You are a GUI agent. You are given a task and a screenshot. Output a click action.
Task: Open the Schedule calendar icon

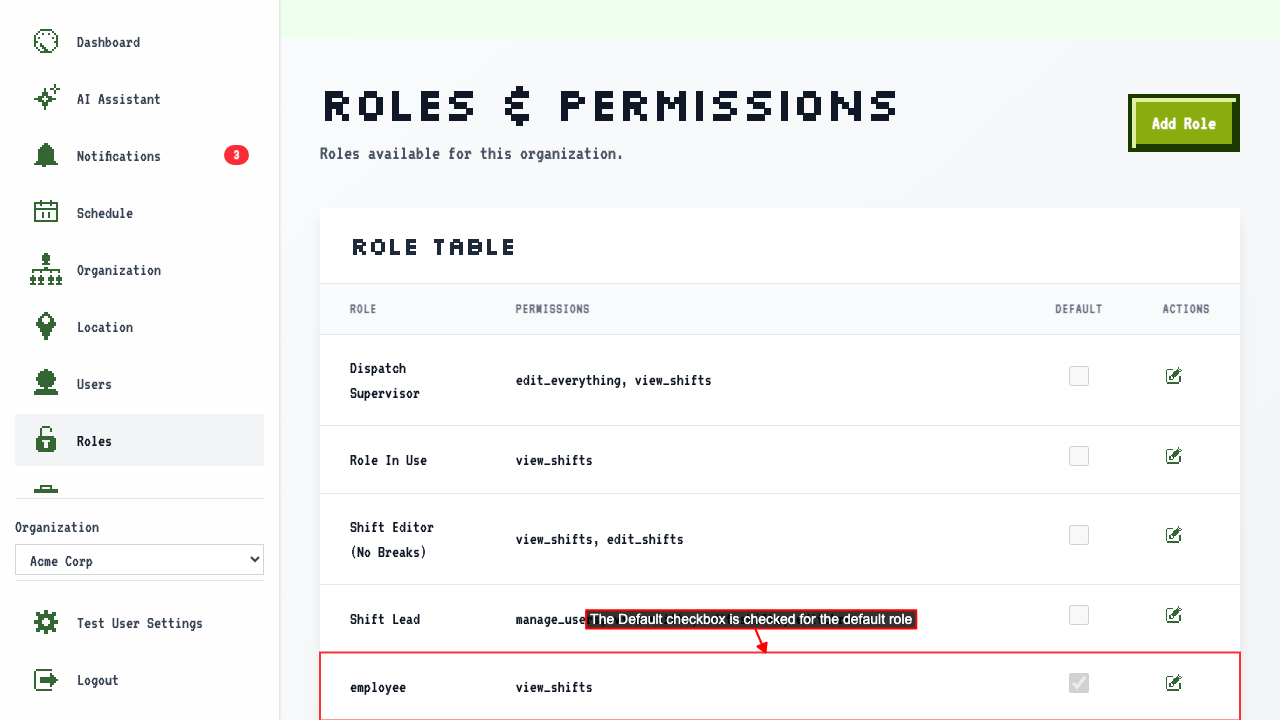[46, 212]
